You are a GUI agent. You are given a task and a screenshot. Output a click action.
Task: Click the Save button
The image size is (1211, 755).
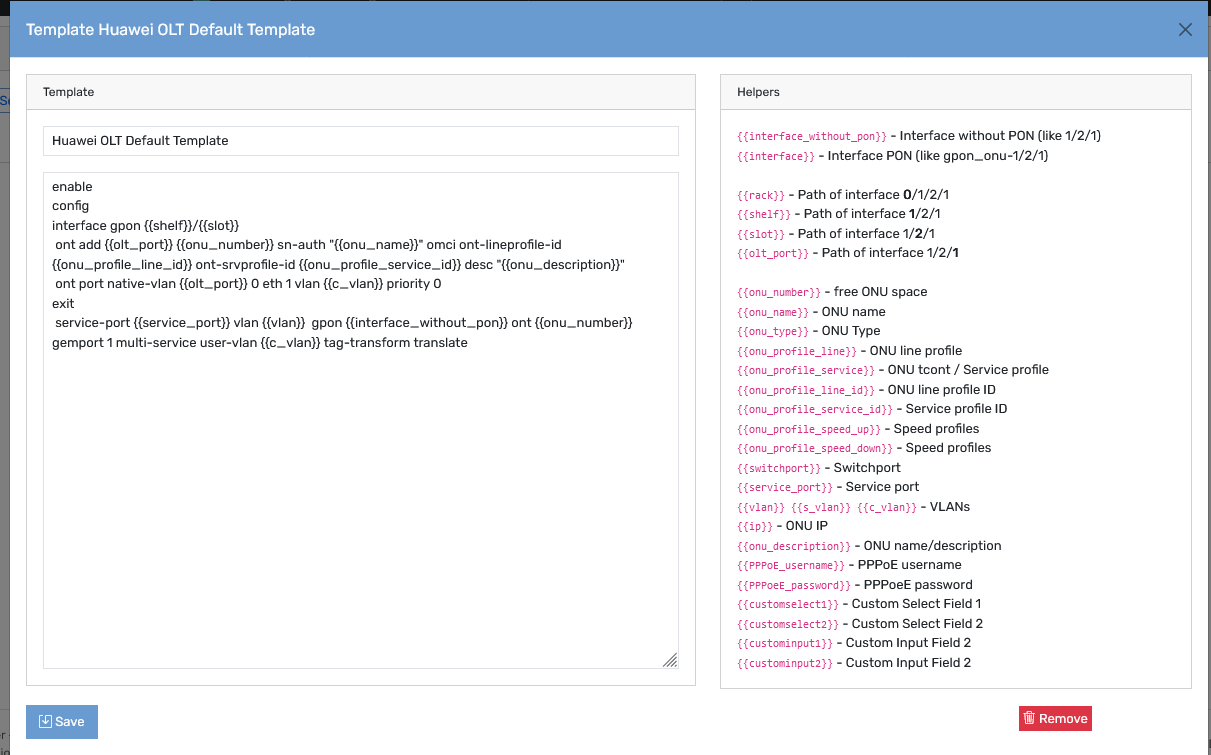pyautogui.click(x=62, y=722)
